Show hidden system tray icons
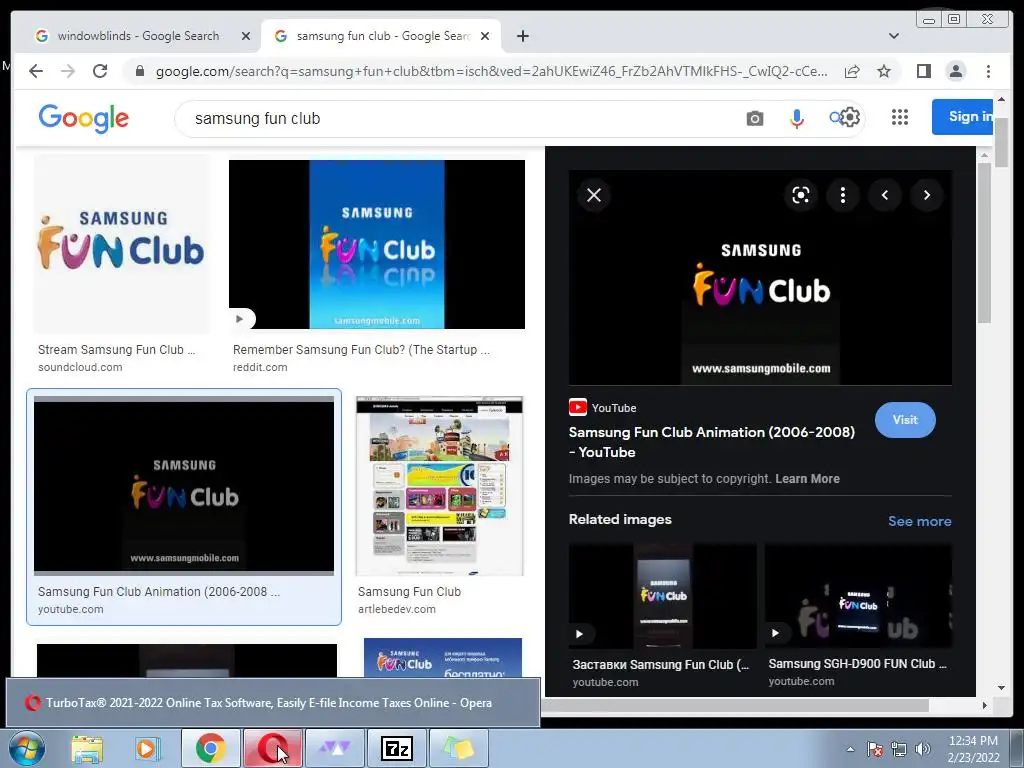The image size is (1024, 768). tap(850, 749)
